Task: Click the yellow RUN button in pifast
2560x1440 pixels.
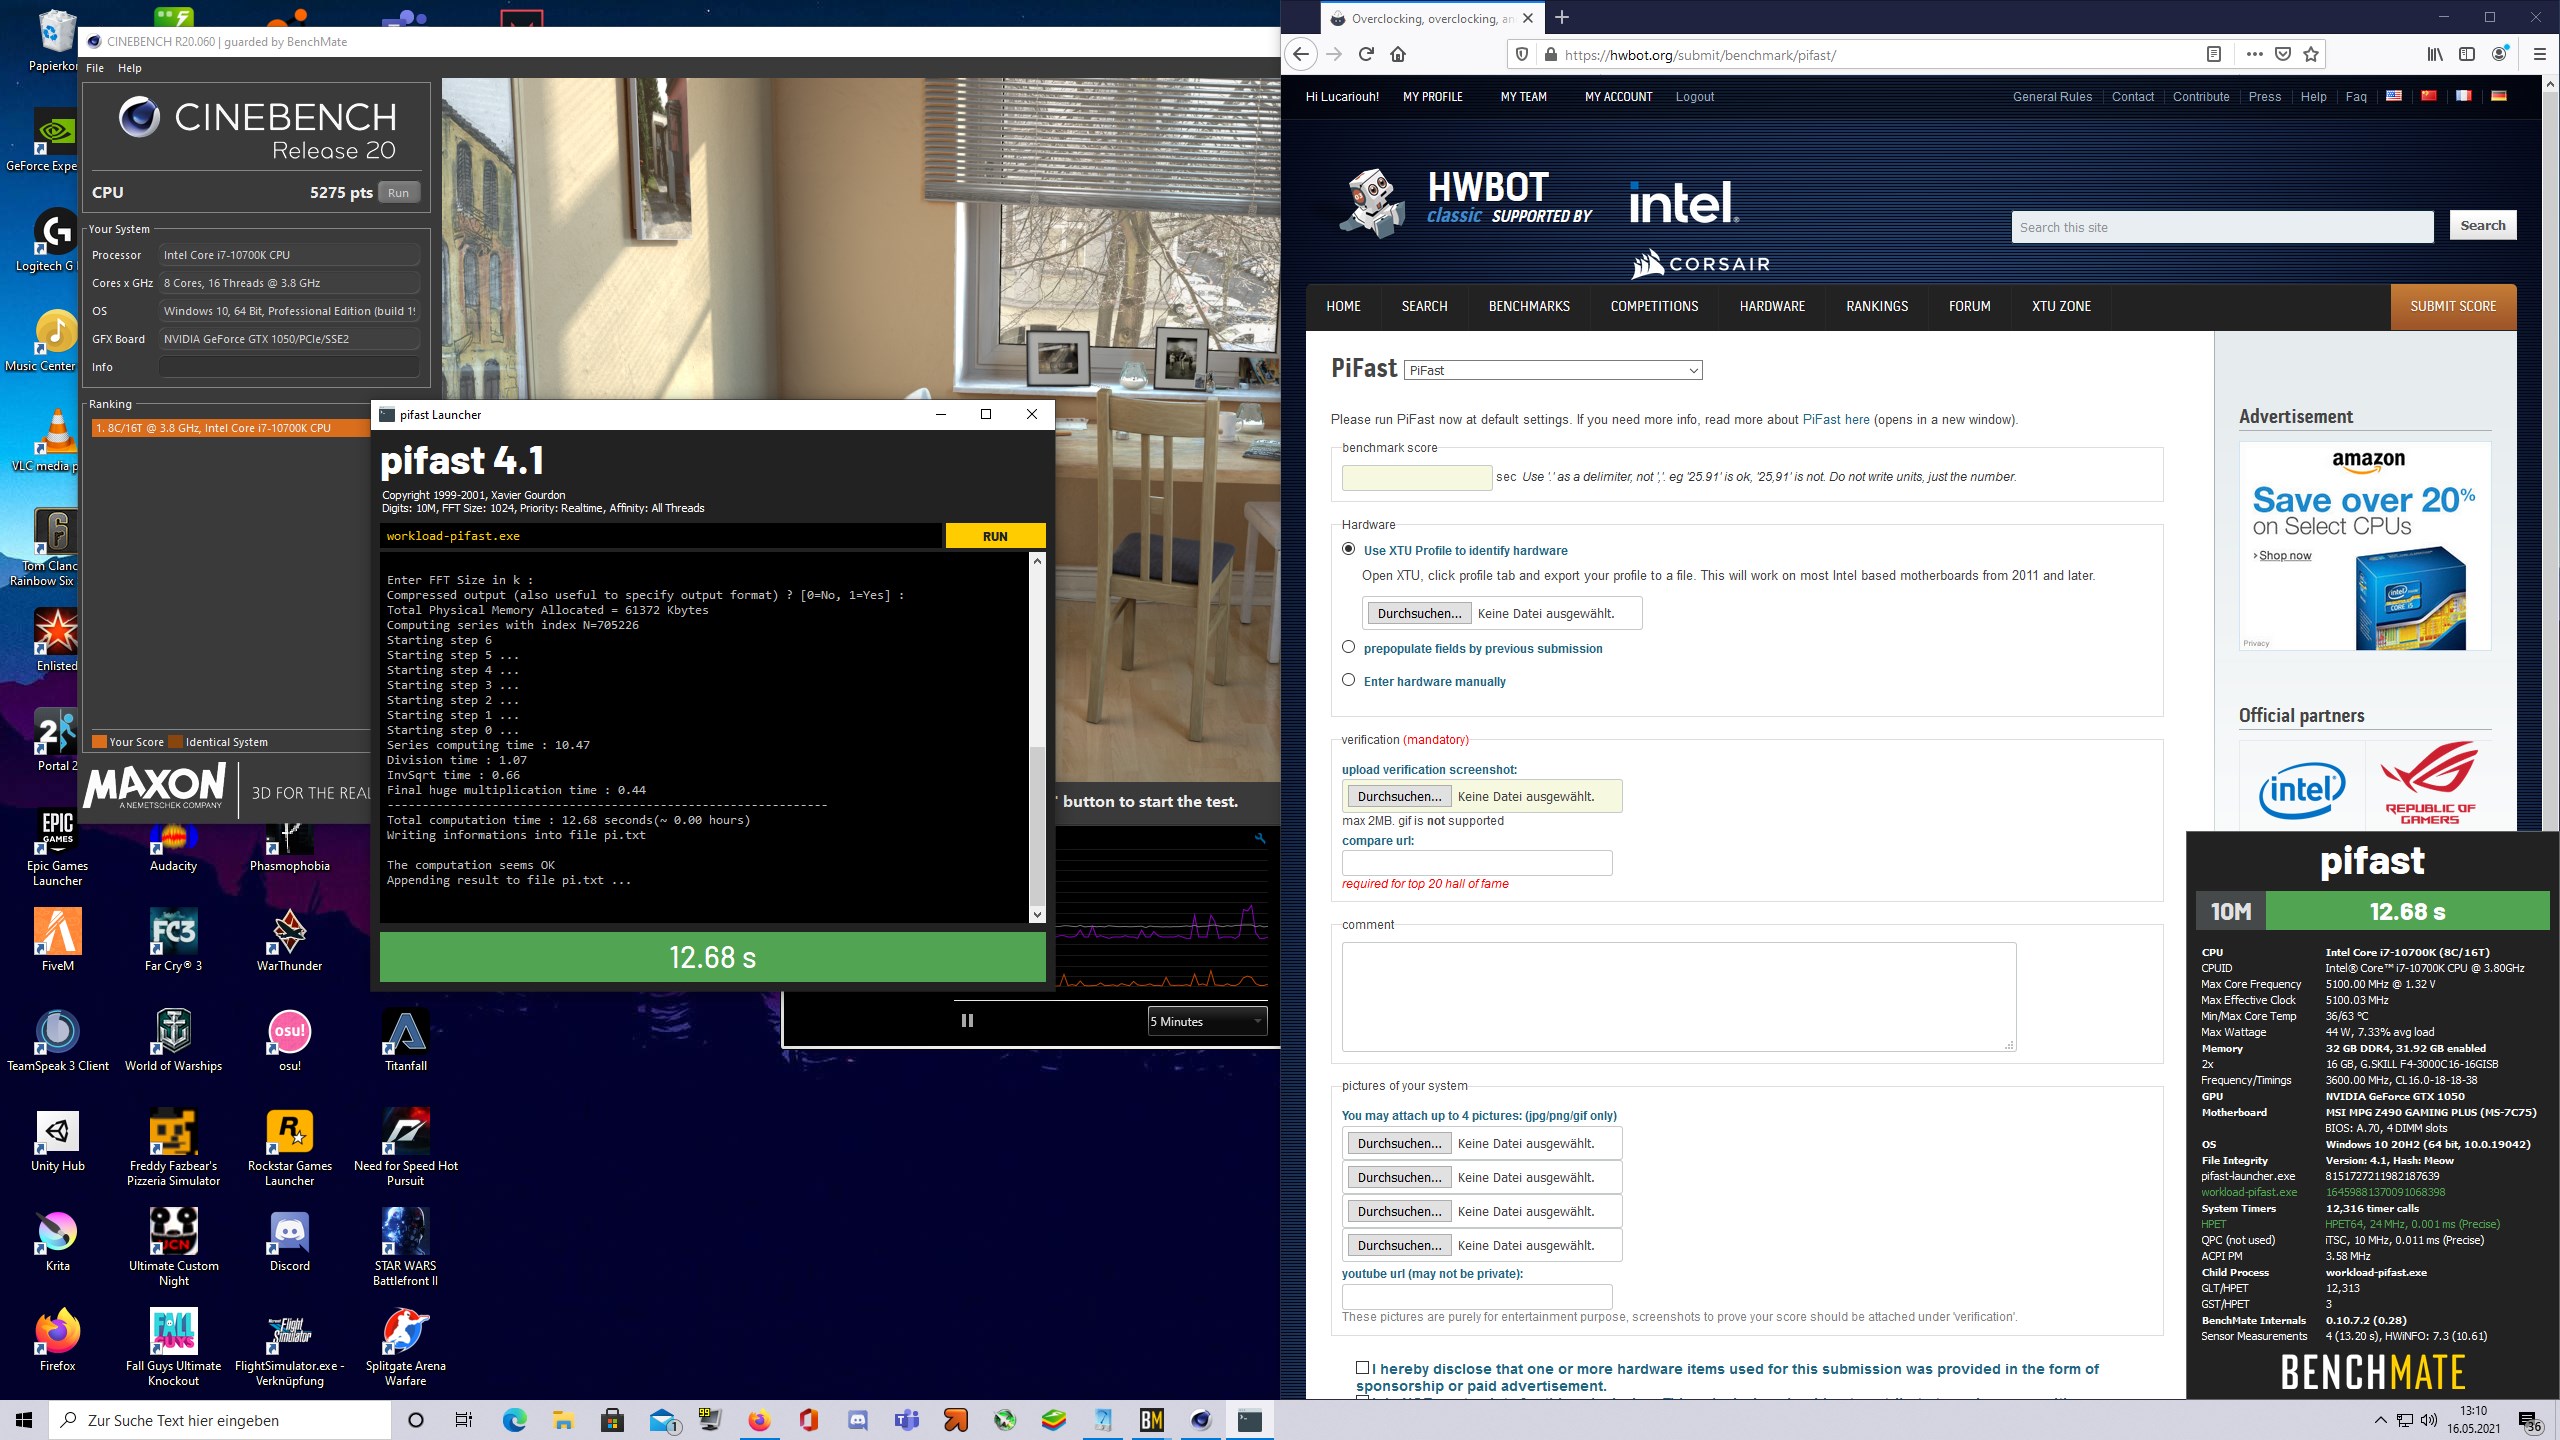Action: coord(995,536)
